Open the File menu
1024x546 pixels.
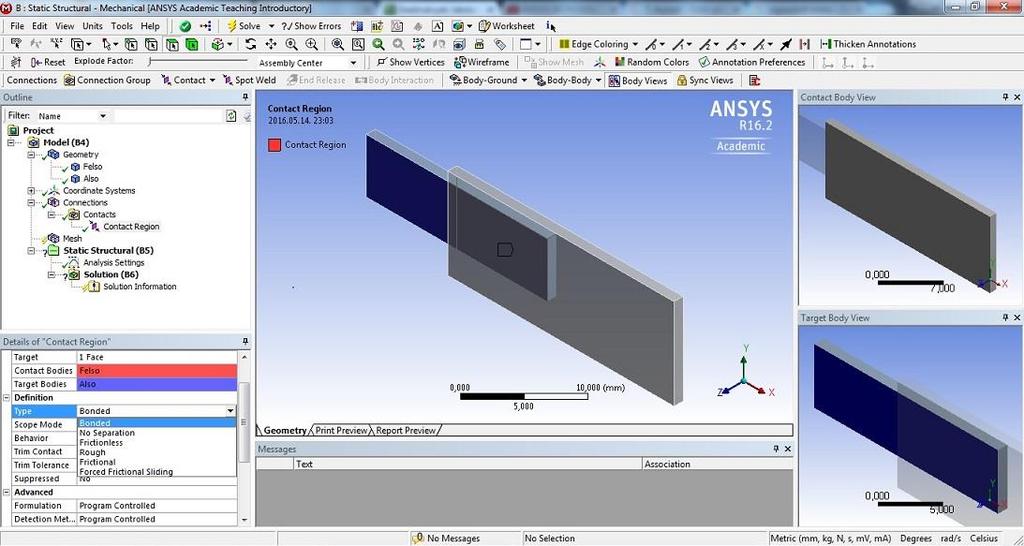coord(17,26)
